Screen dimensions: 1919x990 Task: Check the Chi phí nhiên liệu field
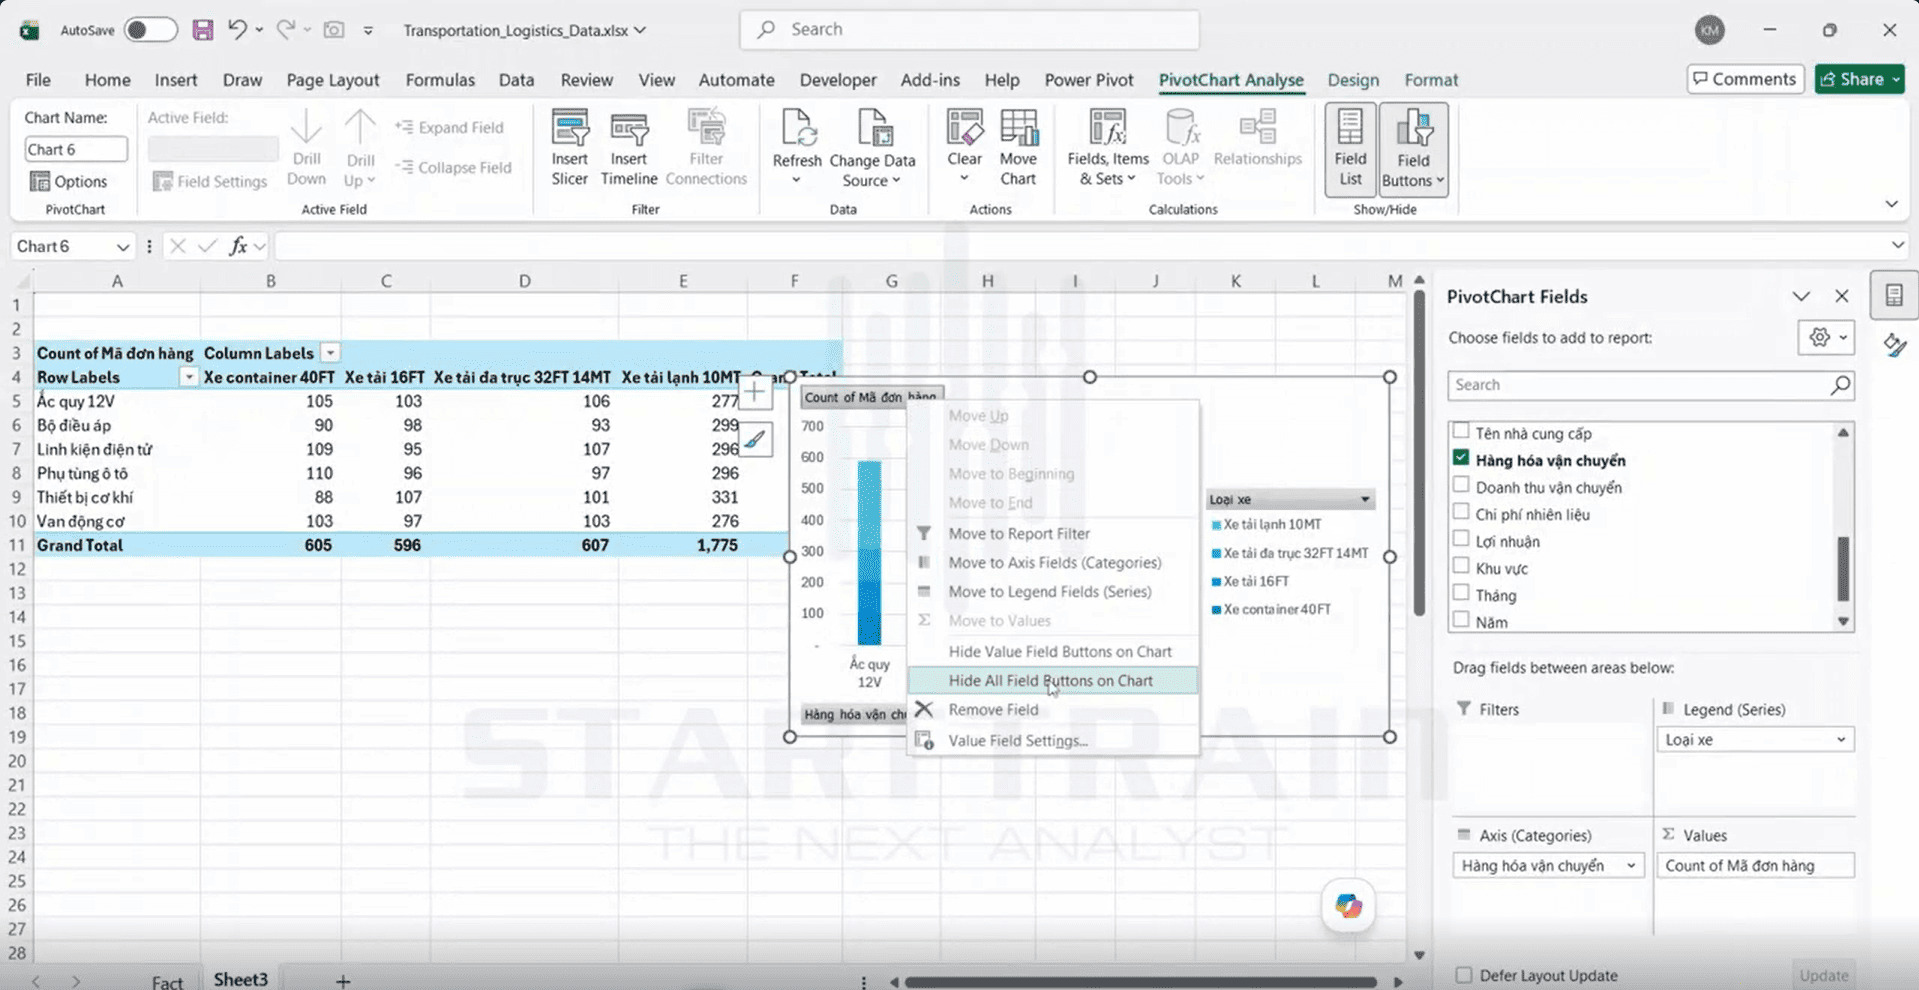pyautogui.click(x=1461, y=512)
